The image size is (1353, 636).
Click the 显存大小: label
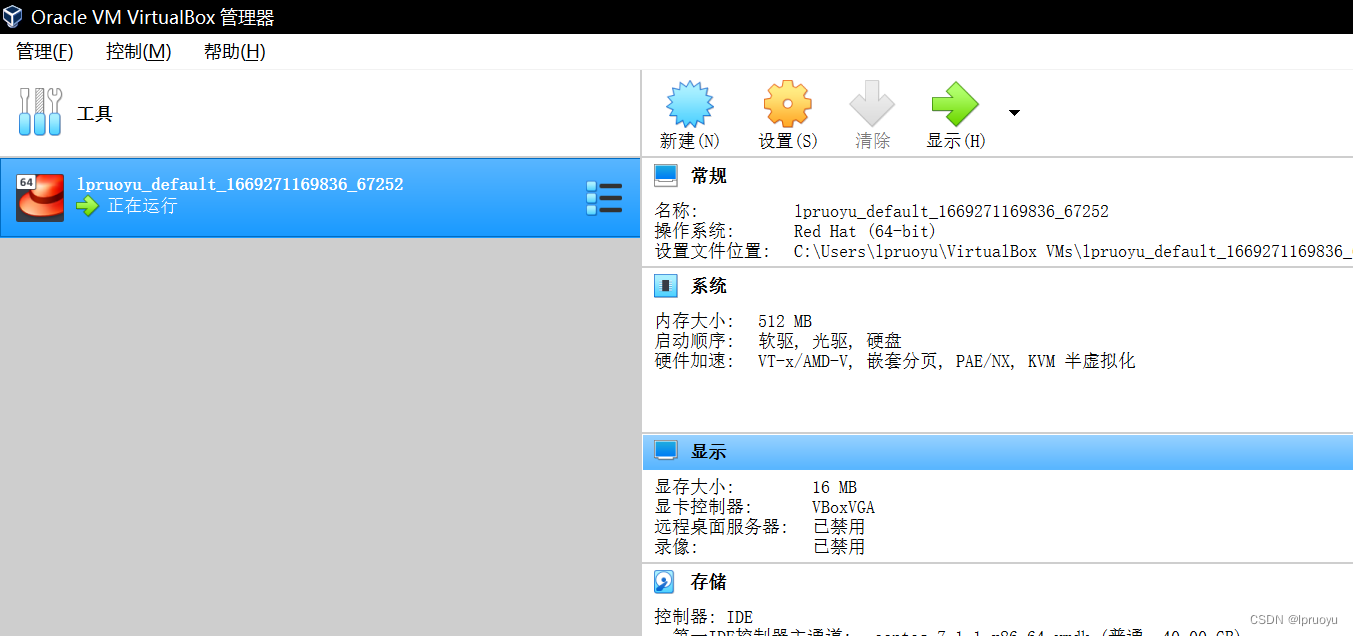click(x=694, y=488)
